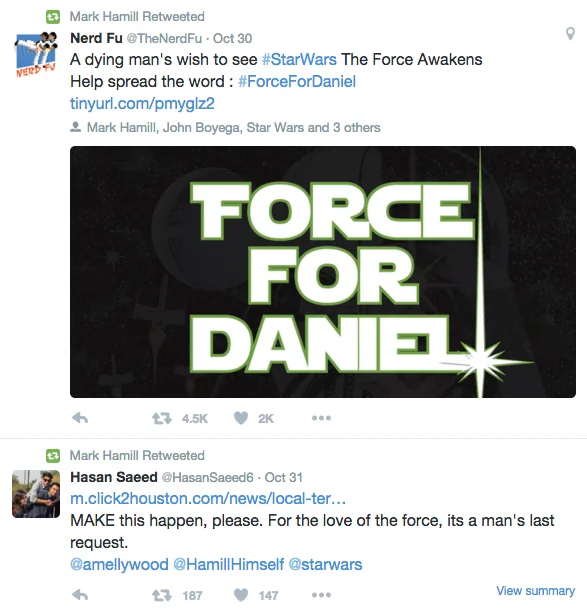This screenshot has height=614, width=587.
Task: Reply to Hasan Saeed's tweet
Action: [80, 595]
